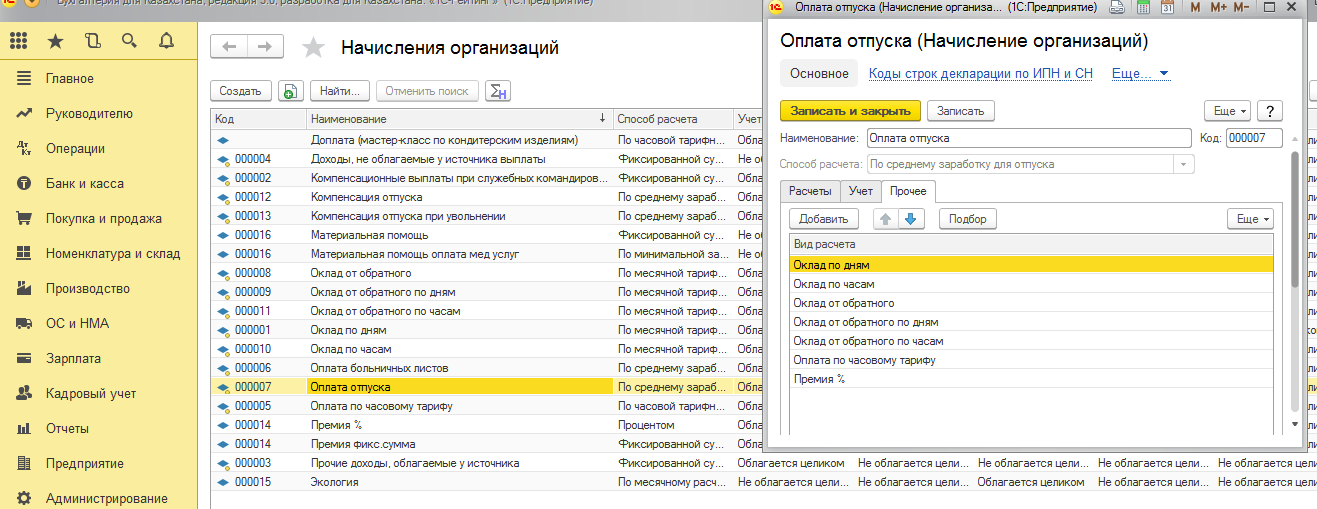Go forward with the right arrow button
The image size is (1317, 509).
point(265,47)
